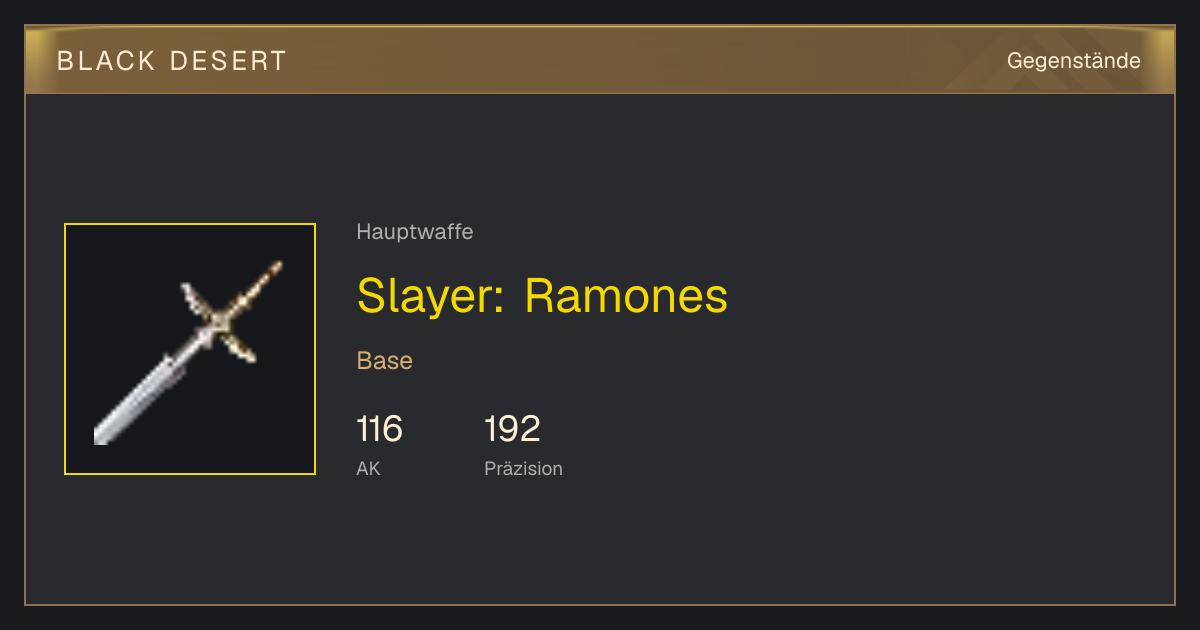Viewport: 1200px width, 630px height.
Task: Open the Gegenstände category link
Action: [1073, 61]
